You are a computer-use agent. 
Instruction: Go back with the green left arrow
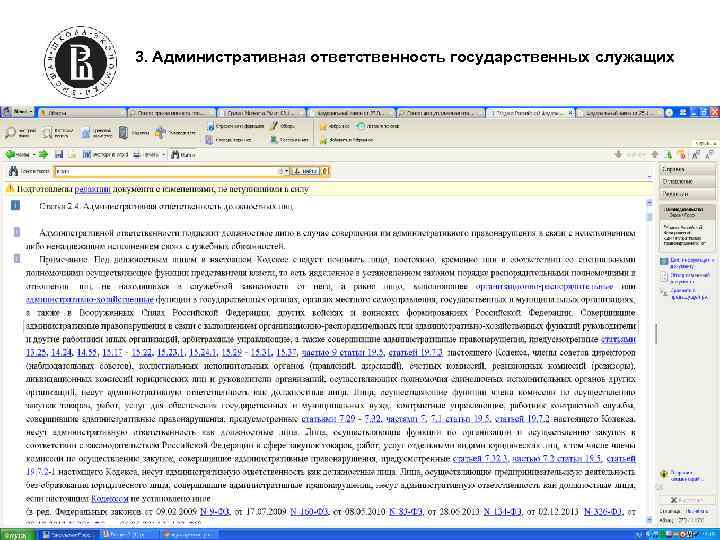[x=10, y=155]
